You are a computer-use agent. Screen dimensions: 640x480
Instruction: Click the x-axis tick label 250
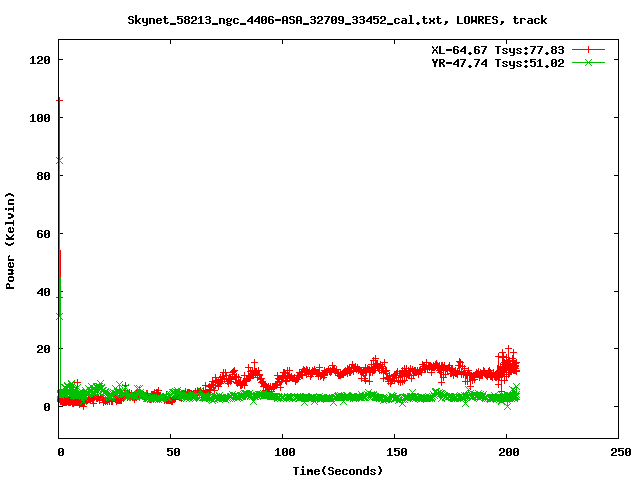tap(620, 452)
